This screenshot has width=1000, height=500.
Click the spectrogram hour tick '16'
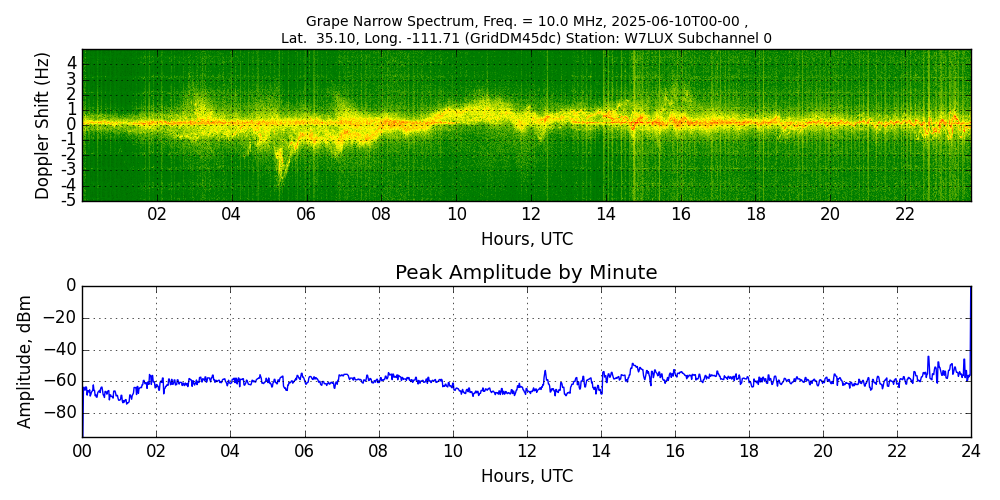click(680, 216)
